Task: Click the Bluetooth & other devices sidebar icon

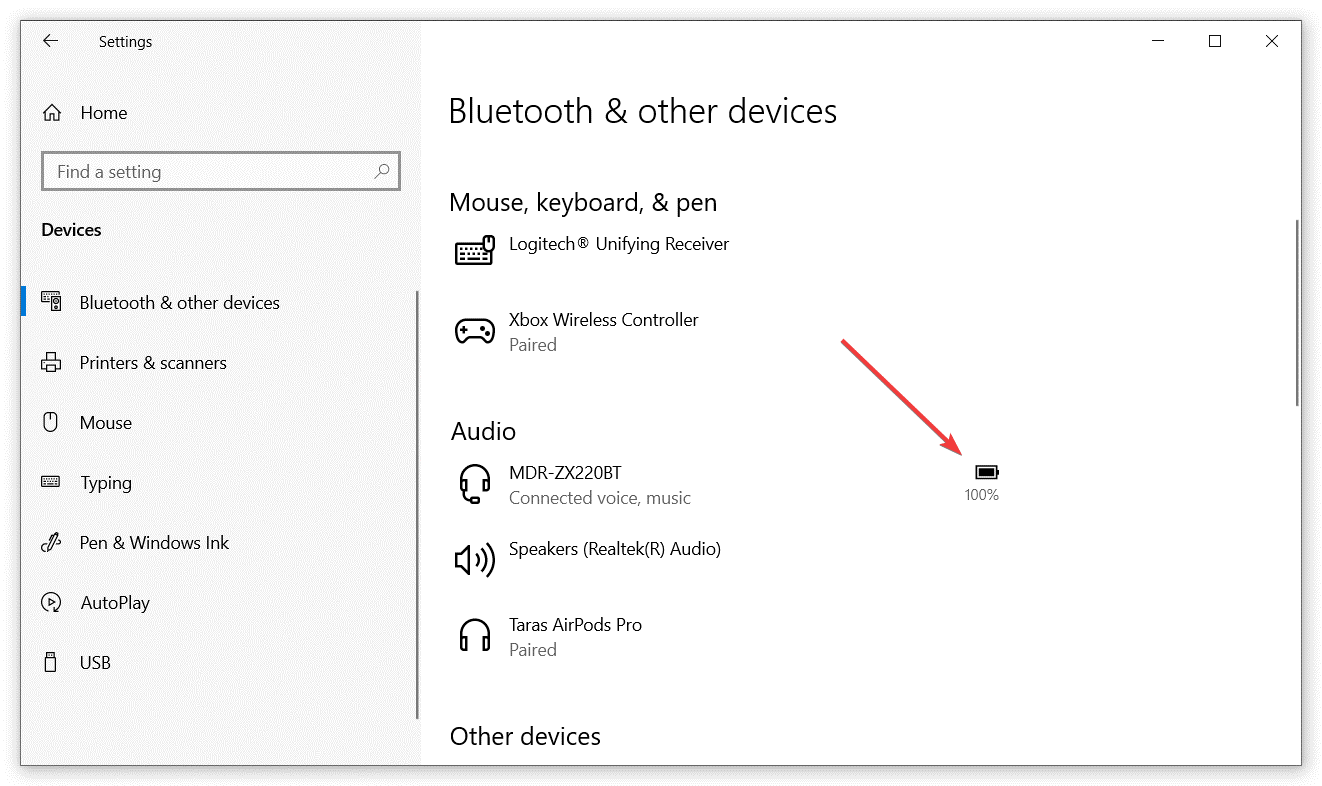Action: pos(51,302)
